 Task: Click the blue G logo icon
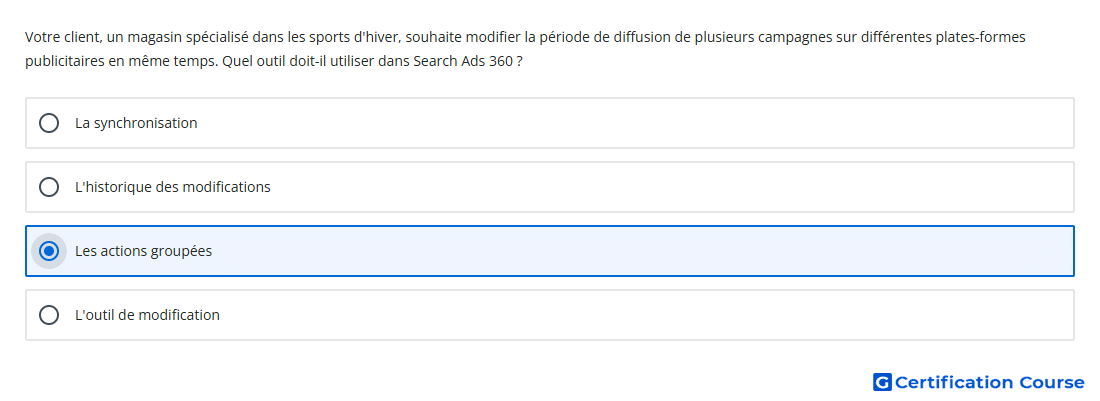882,382
